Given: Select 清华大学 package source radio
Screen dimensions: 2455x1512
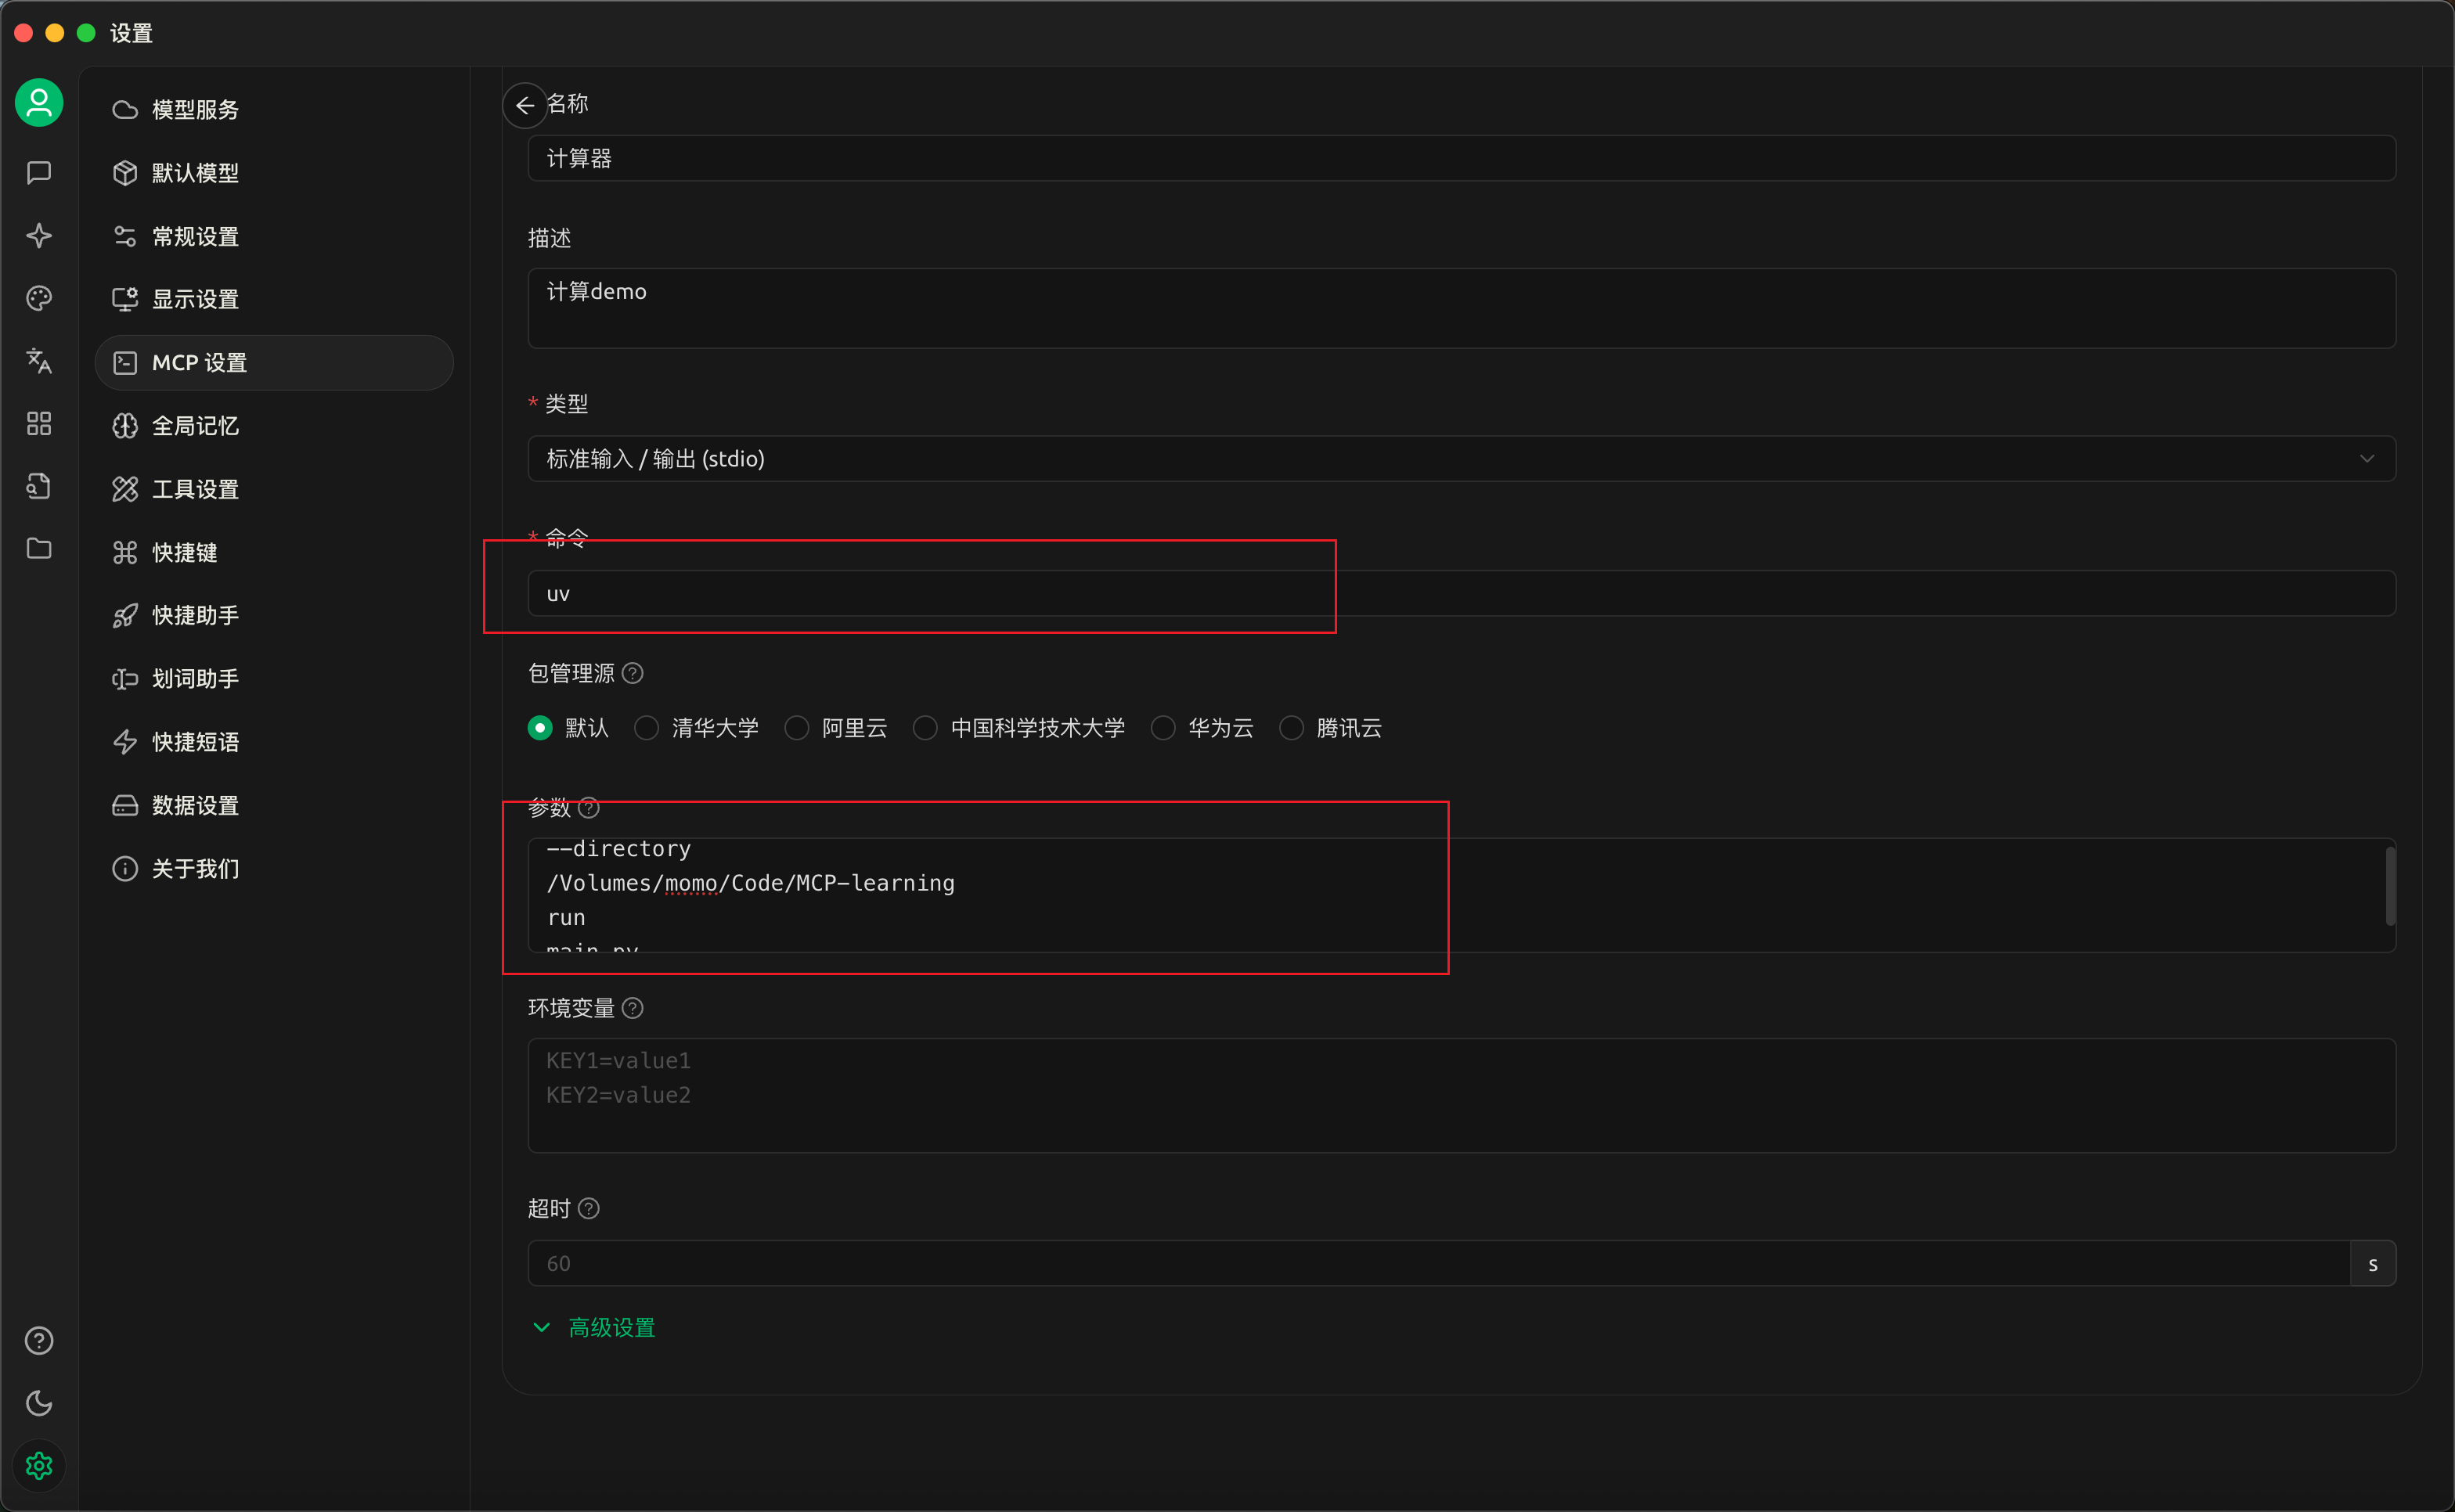Looking at the screenshot, I should (647, 728).
